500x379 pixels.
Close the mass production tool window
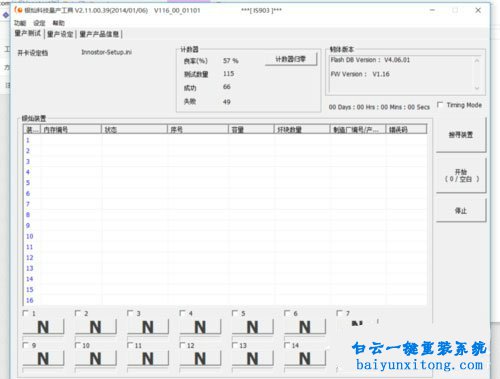(478, 10)
